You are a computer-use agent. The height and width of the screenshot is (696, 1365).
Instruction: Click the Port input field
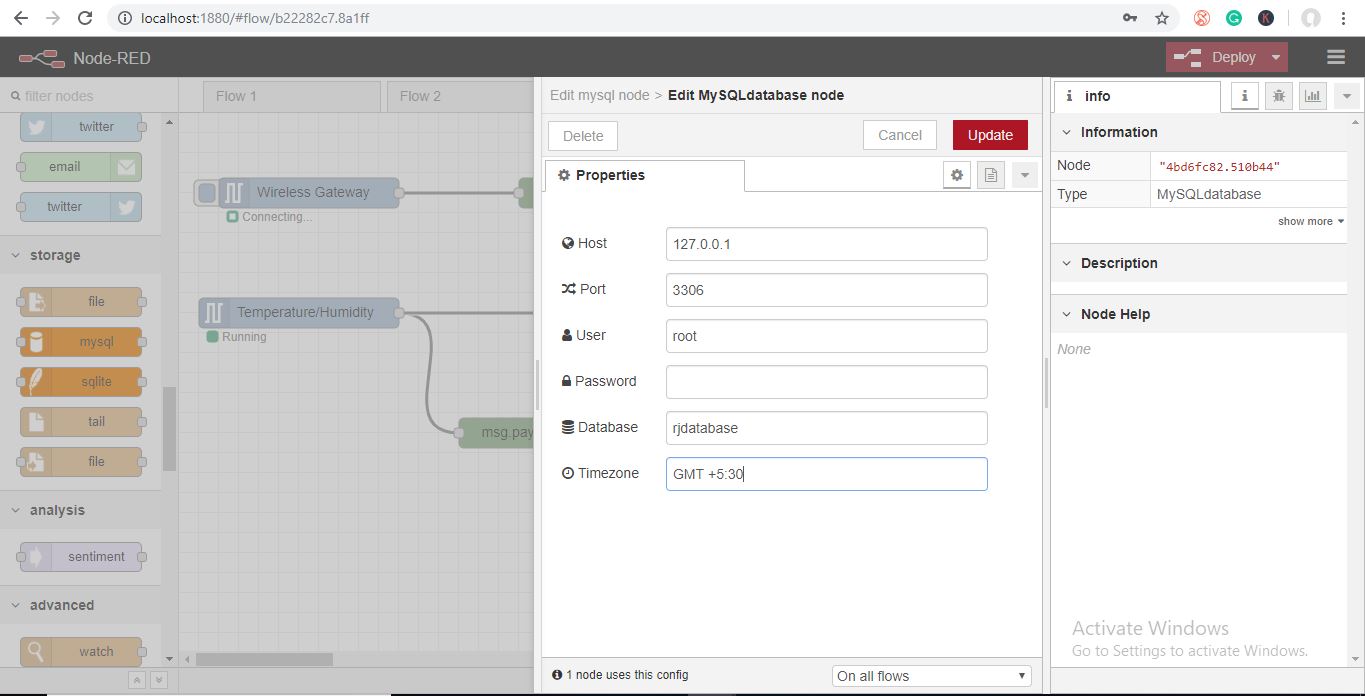click(x=826, y=290)
